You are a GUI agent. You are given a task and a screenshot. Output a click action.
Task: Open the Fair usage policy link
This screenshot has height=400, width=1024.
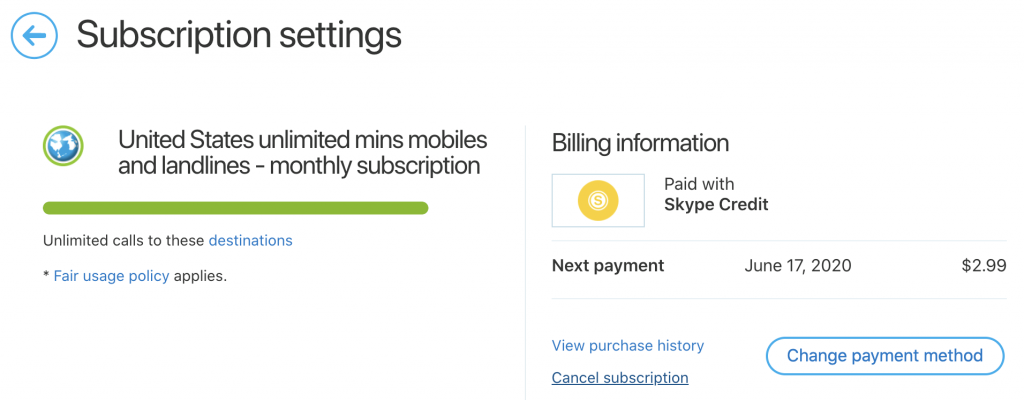coord(111,276)
